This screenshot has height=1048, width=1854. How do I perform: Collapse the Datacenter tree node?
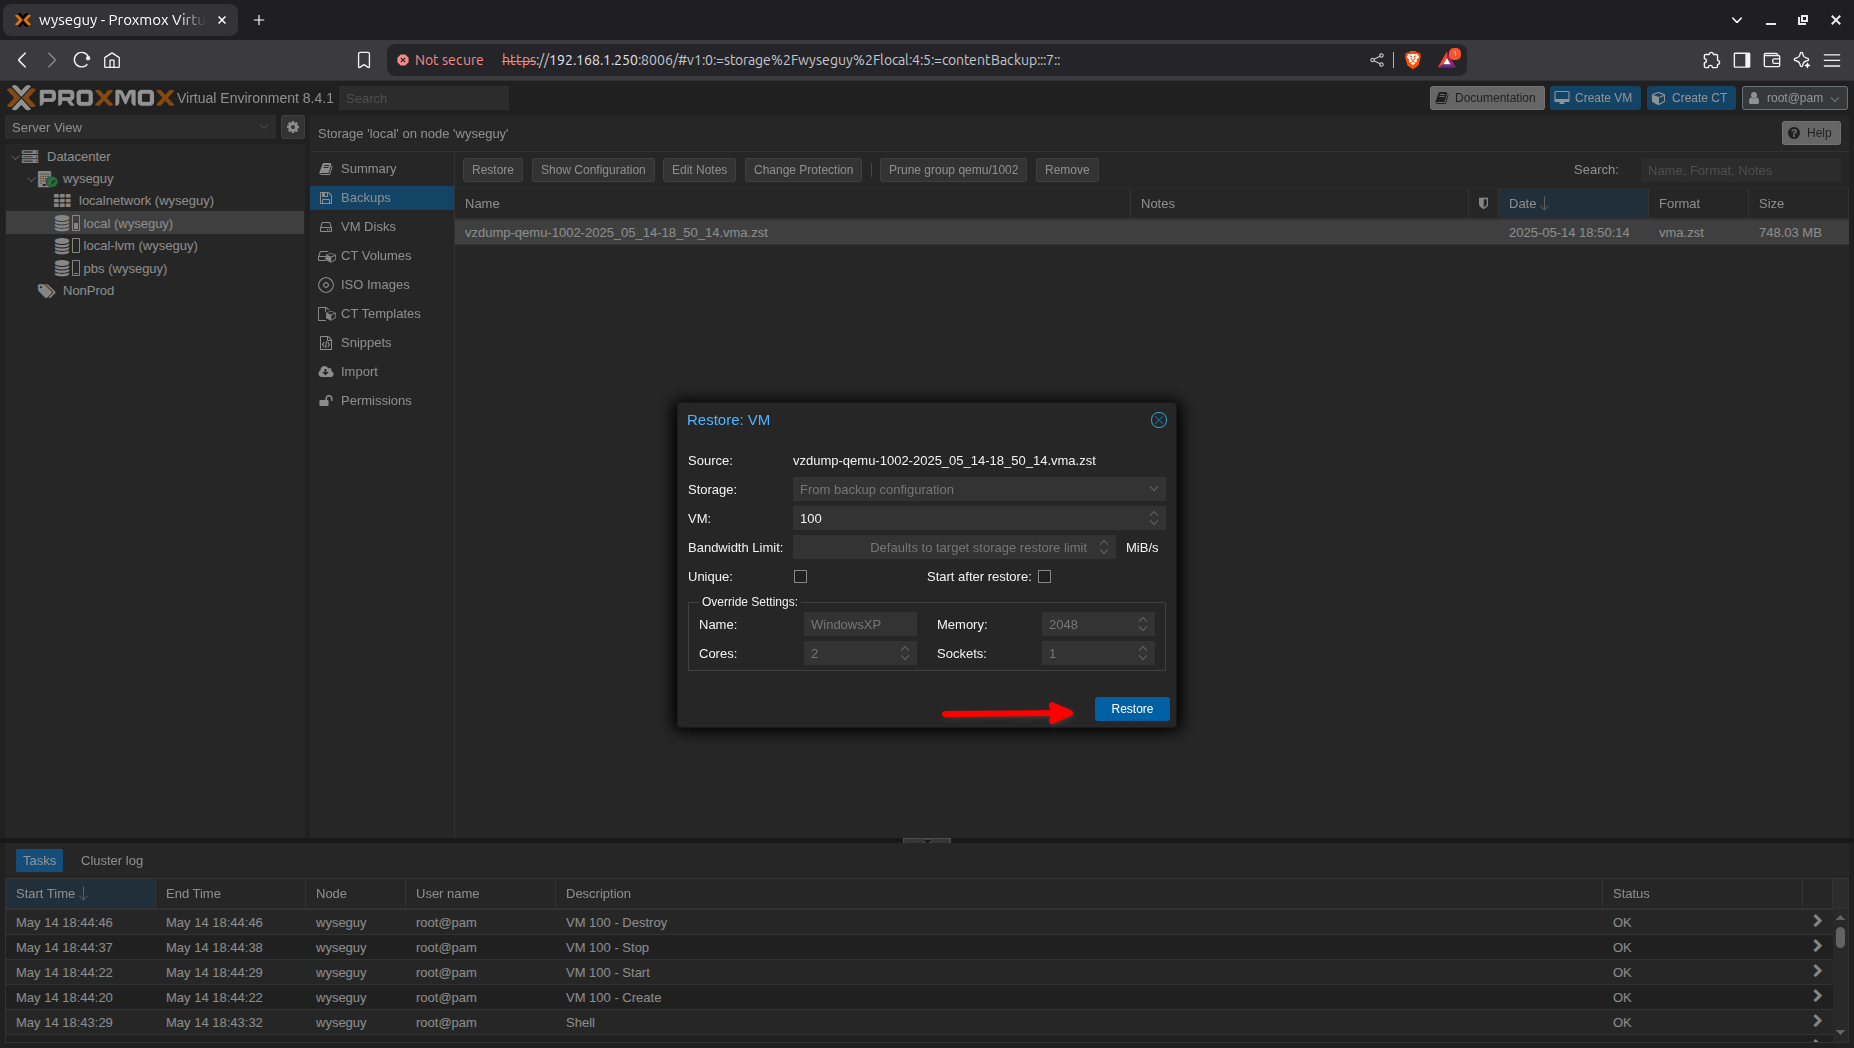(14, 157)
